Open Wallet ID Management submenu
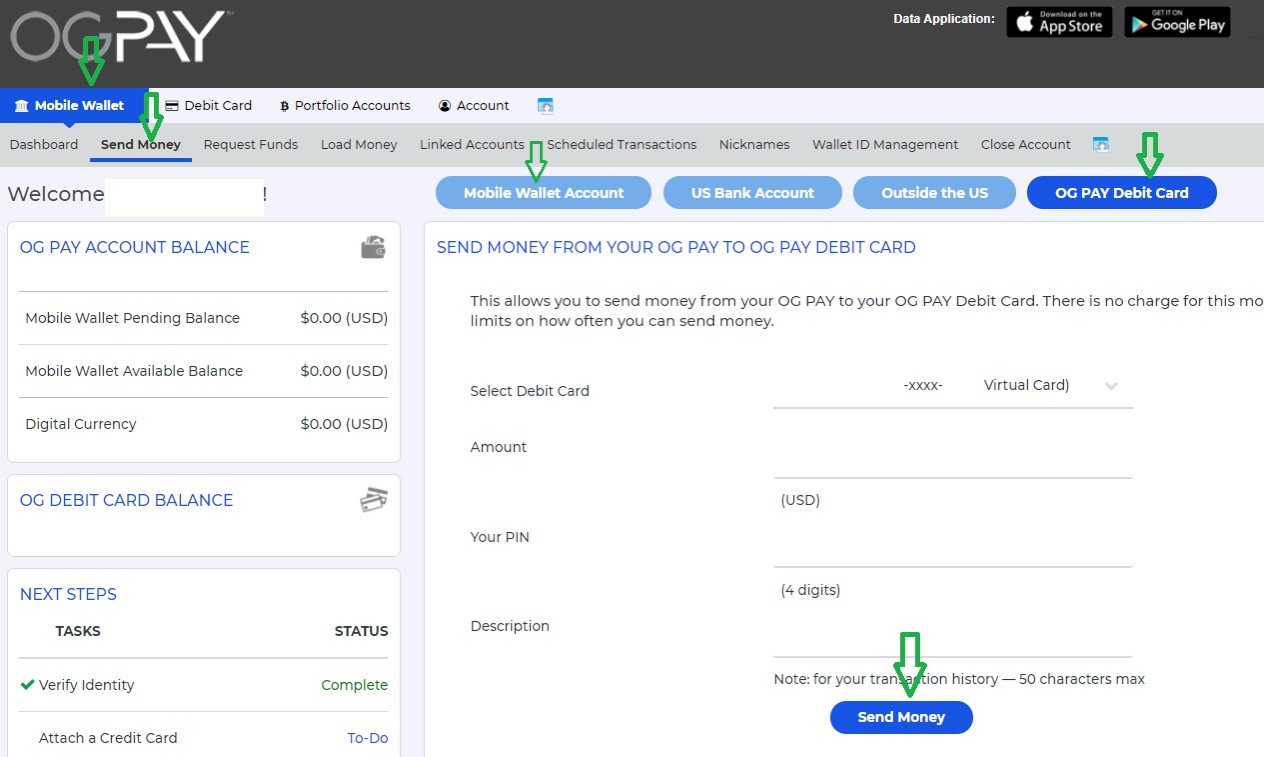 [885, 144]
